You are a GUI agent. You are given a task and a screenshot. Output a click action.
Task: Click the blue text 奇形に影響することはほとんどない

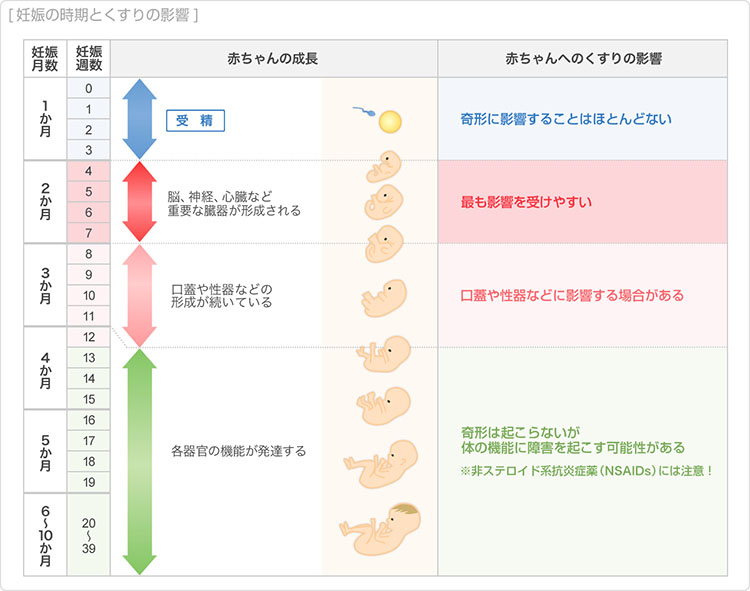566,119
